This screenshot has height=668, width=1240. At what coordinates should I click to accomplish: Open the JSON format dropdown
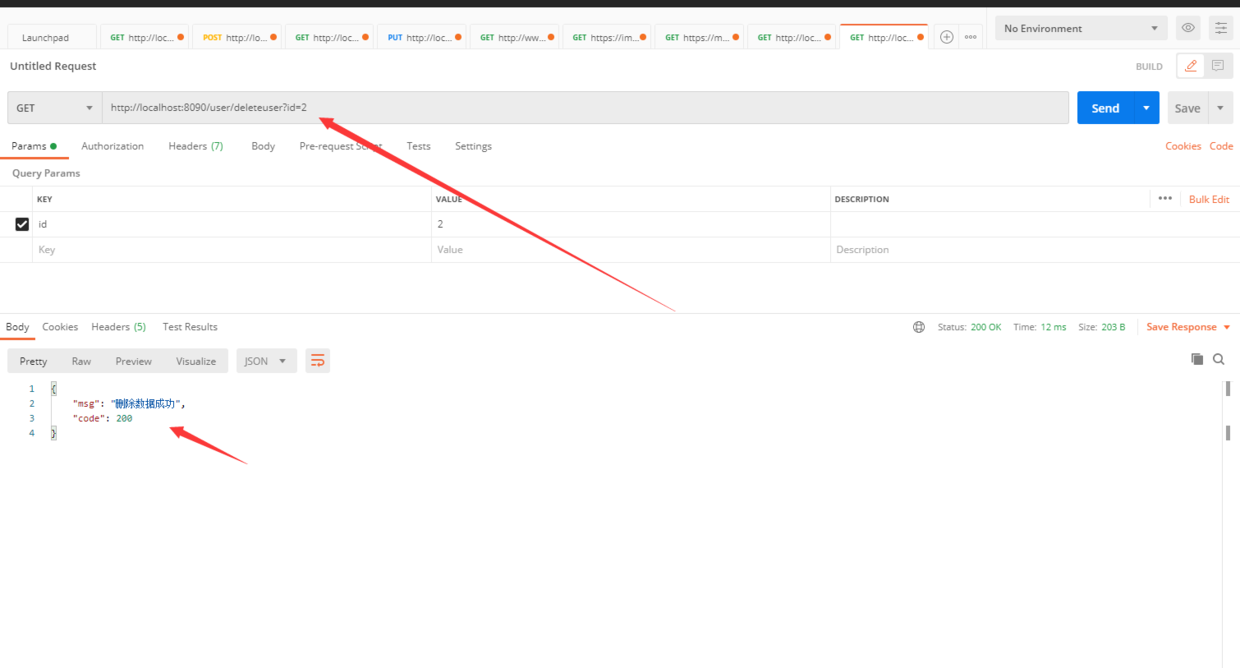[266, 361]
